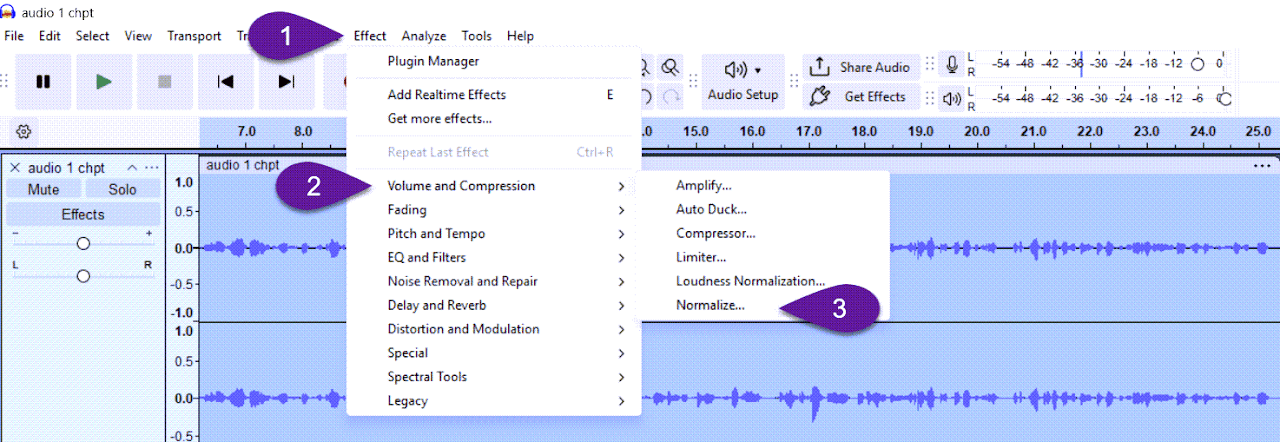Click the Get Effects button
The image size is (1280, 442).
pyautogui.click(x=860, y=96)
